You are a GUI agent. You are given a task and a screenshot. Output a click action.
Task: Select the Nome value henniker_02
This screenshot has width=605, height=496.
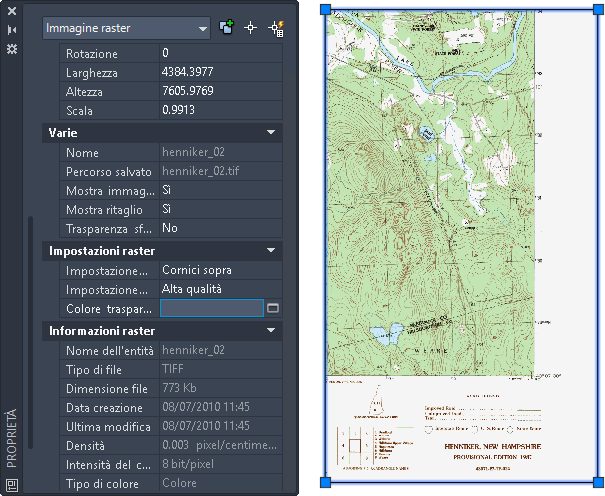tap(221, 152)
